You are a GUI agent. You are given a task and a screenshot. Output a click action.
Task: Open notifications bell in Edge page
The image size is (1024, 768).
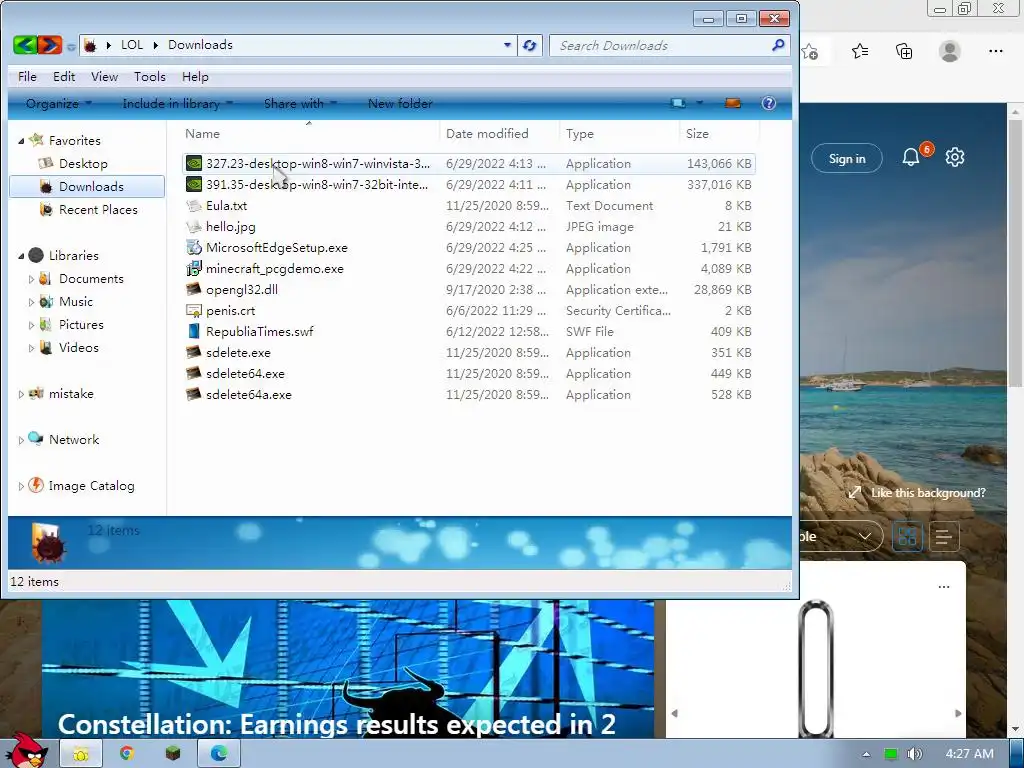912,157
